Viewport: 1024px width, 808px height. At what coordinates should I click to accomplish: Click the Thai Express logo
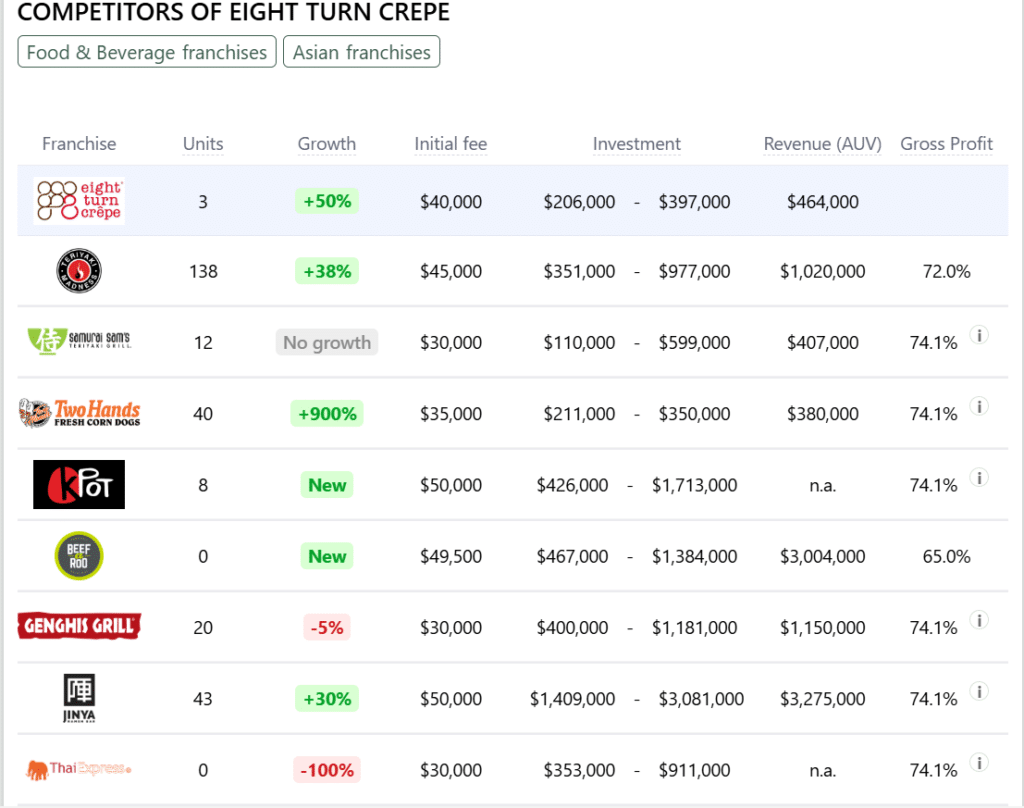pyautogui.click(x=79, y=769)
